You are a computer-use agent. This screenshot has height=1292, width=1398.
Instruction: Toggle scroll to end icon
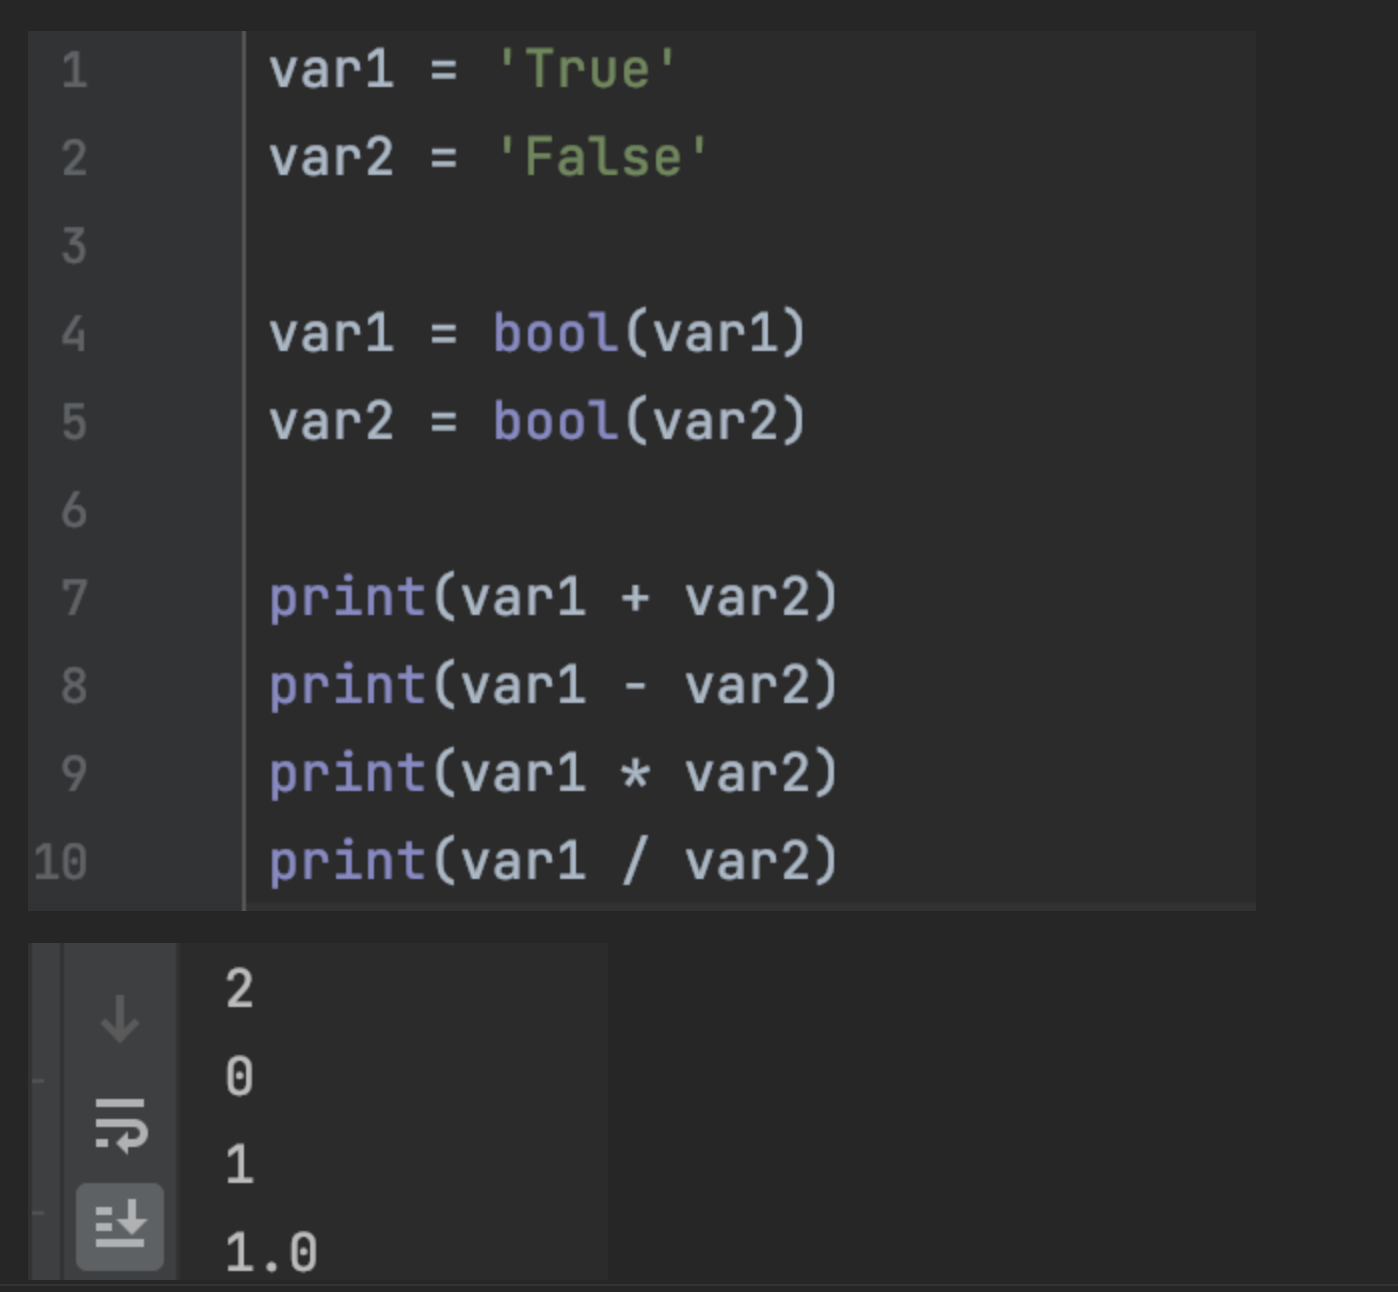click(120, 1226)
